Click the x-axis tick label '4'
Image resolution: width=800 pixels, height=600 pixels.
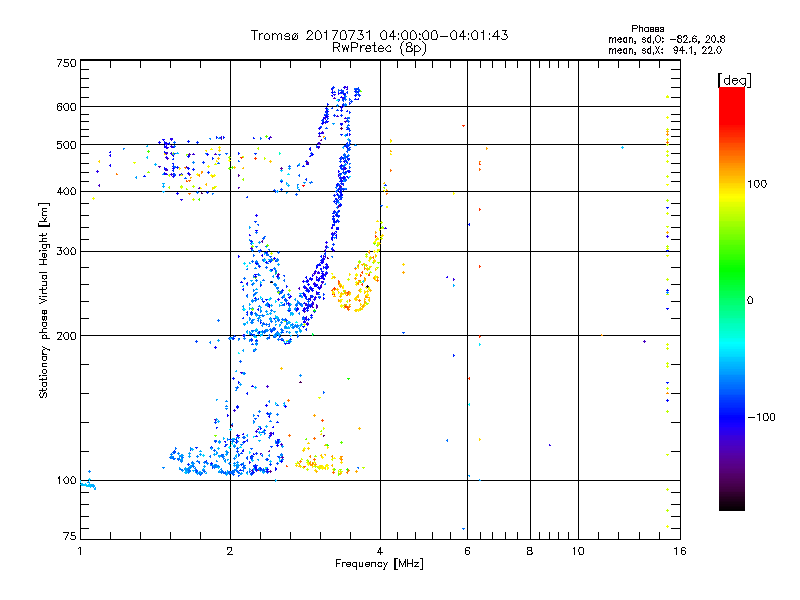coord(380,551)
